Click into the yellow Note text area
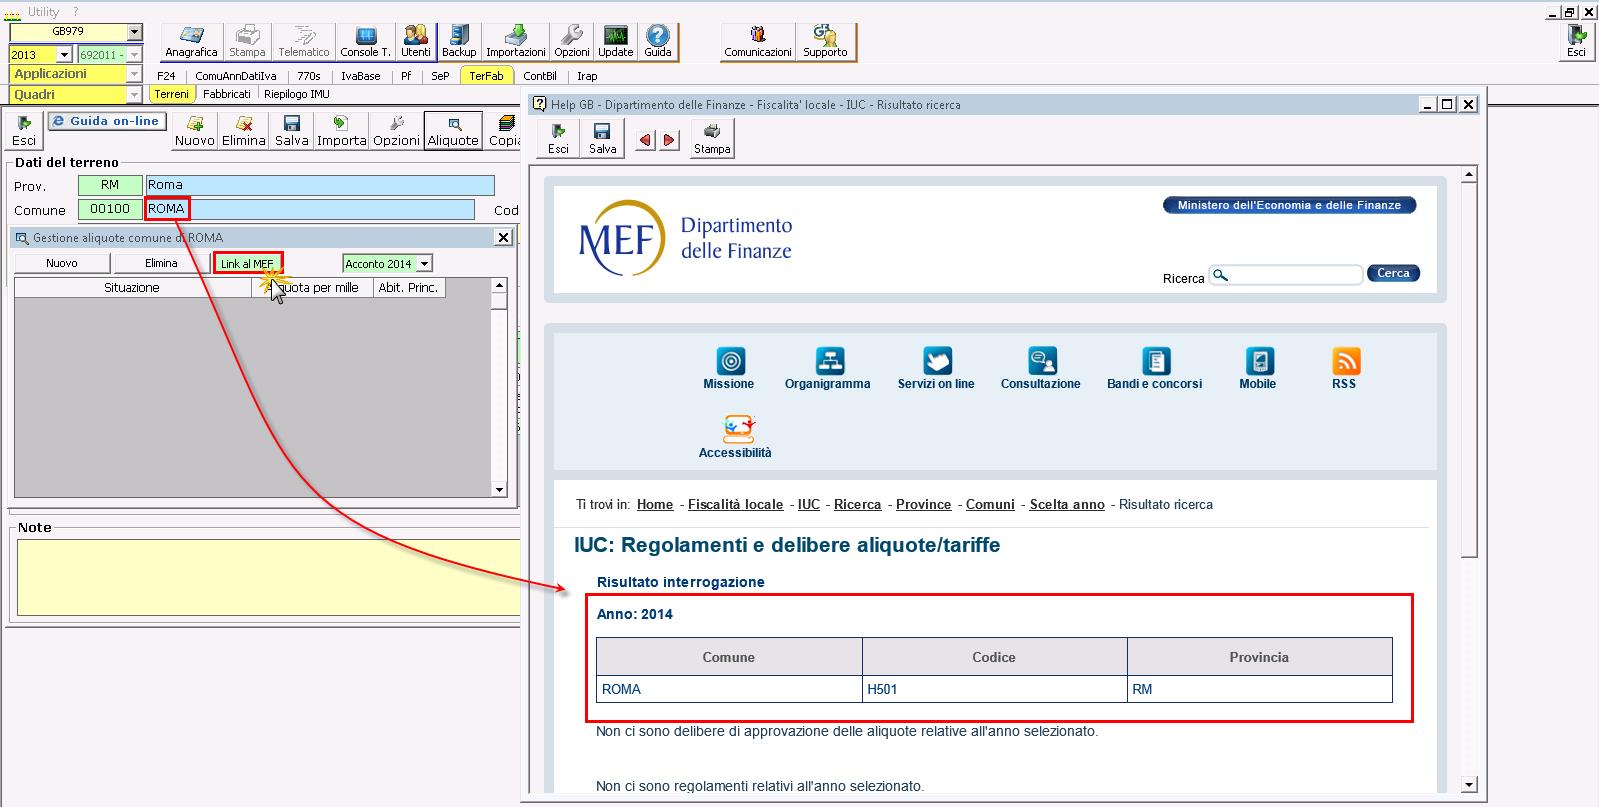The height and width of the screenshot is (807, 1599). (x=268, y=578)
